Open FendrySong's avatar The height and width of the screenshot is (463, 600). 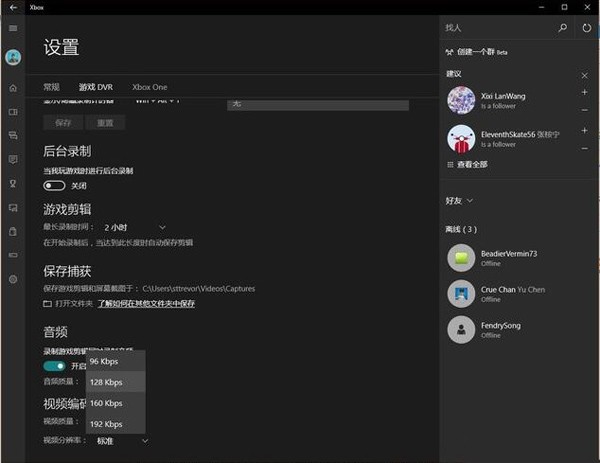click(x=461, y=329)
